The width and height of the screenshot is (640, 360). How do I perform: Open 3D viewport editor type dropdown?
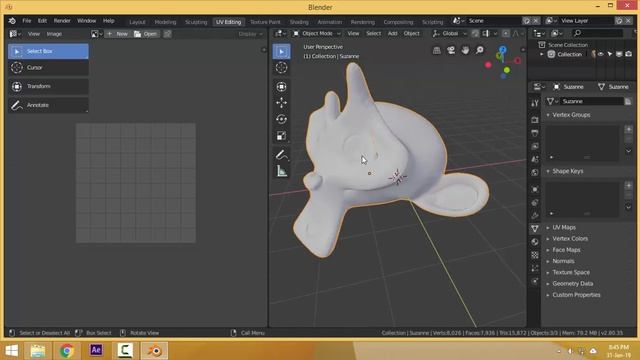coord(280,33)
